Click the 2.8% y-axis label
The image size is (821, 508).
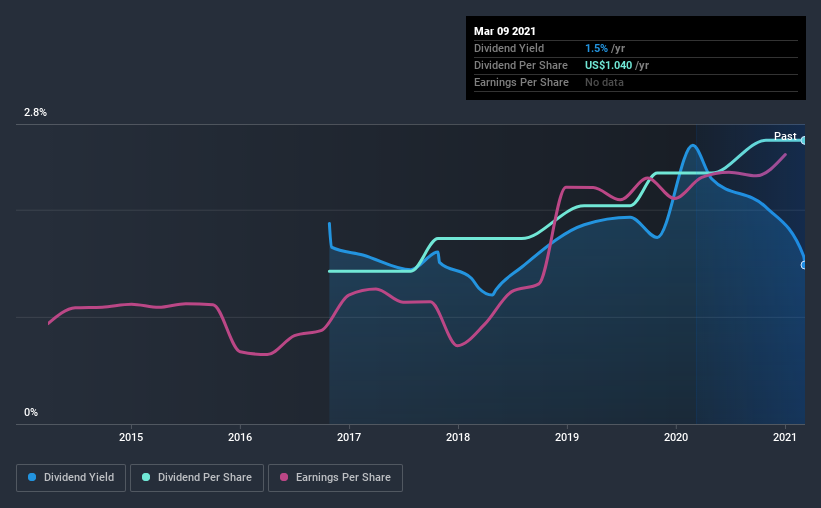35,113
